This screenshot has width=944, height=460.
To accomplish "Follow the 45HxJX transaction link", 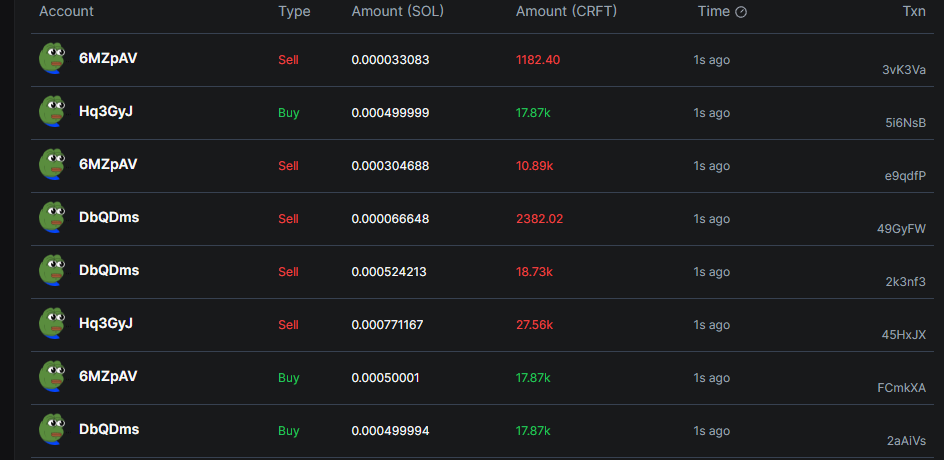I will [904, 335].
